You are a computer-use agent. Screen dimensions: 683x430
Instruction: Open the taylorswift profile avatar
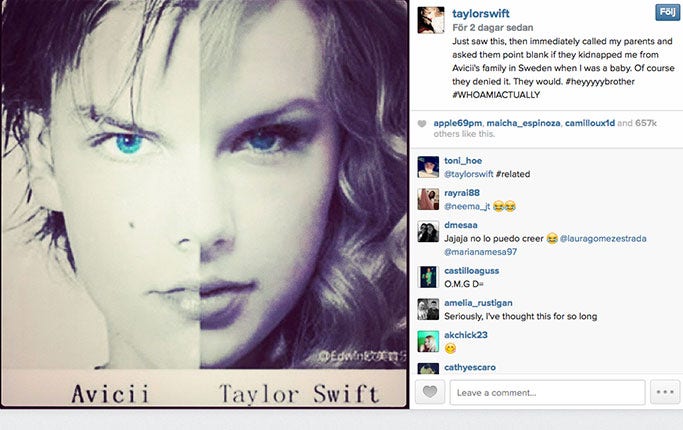(x=431, y=20)
